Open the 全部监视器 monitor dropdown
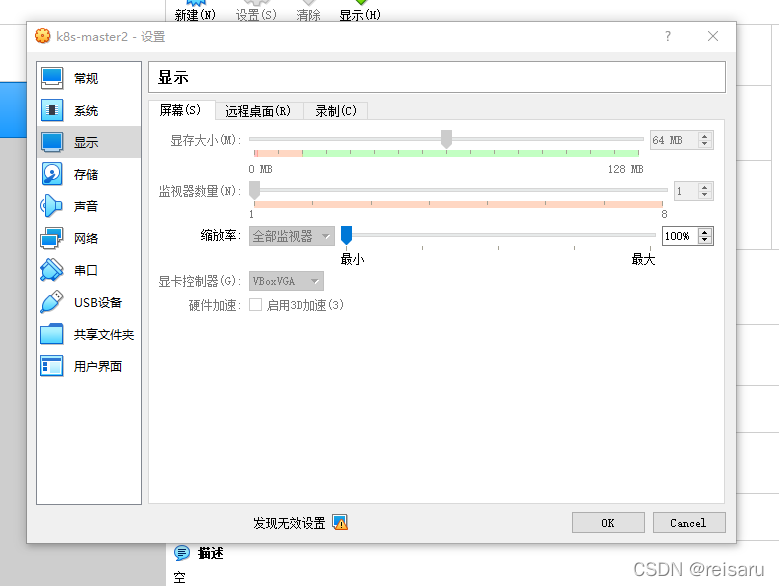 [x=292, y=236]
